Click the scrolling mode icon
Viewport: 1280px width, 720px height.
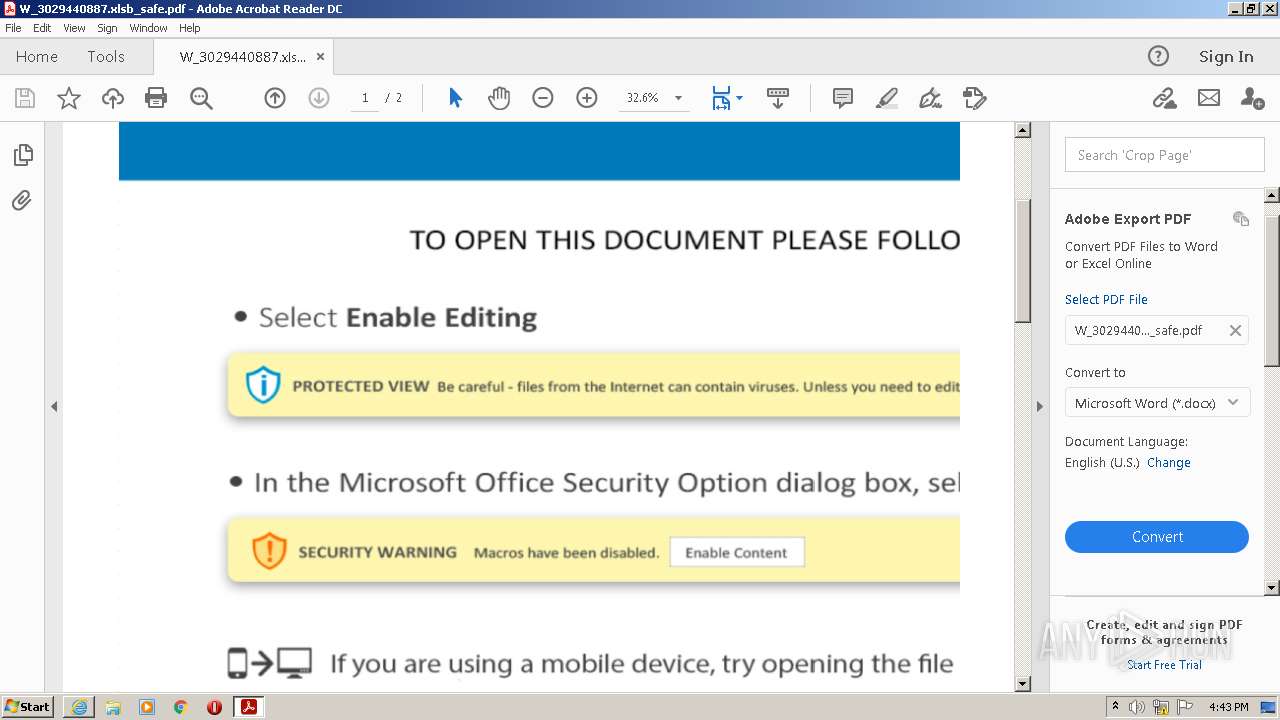(778, 98)
